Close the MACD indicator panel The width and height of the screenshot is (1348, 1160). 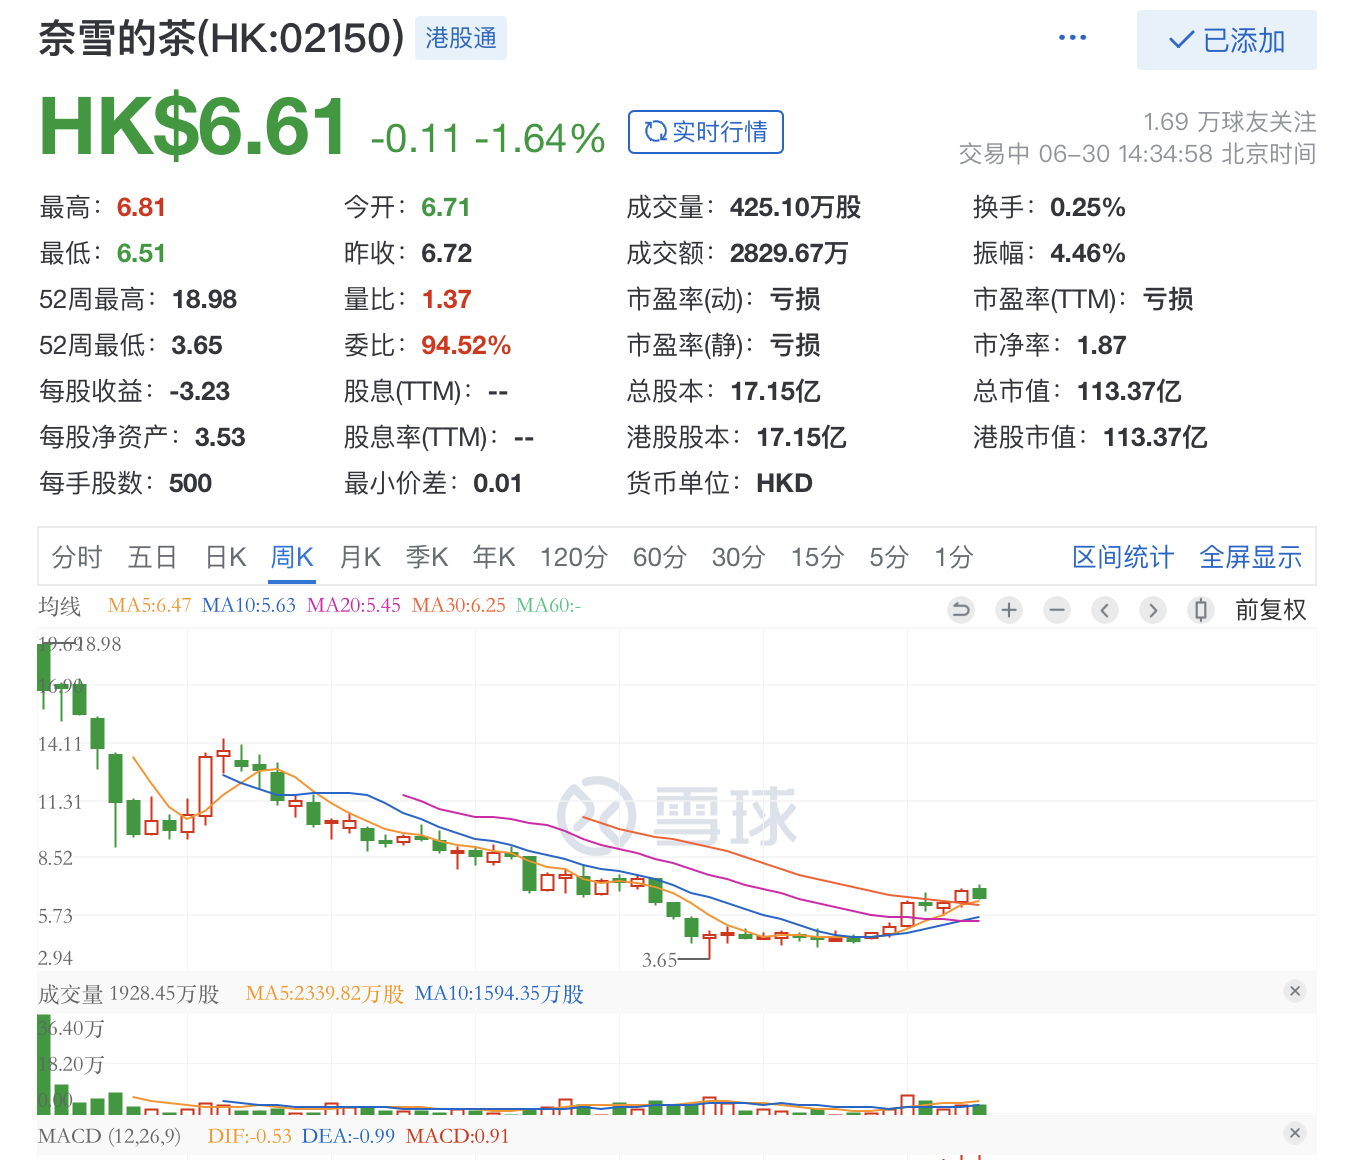1295,1133
